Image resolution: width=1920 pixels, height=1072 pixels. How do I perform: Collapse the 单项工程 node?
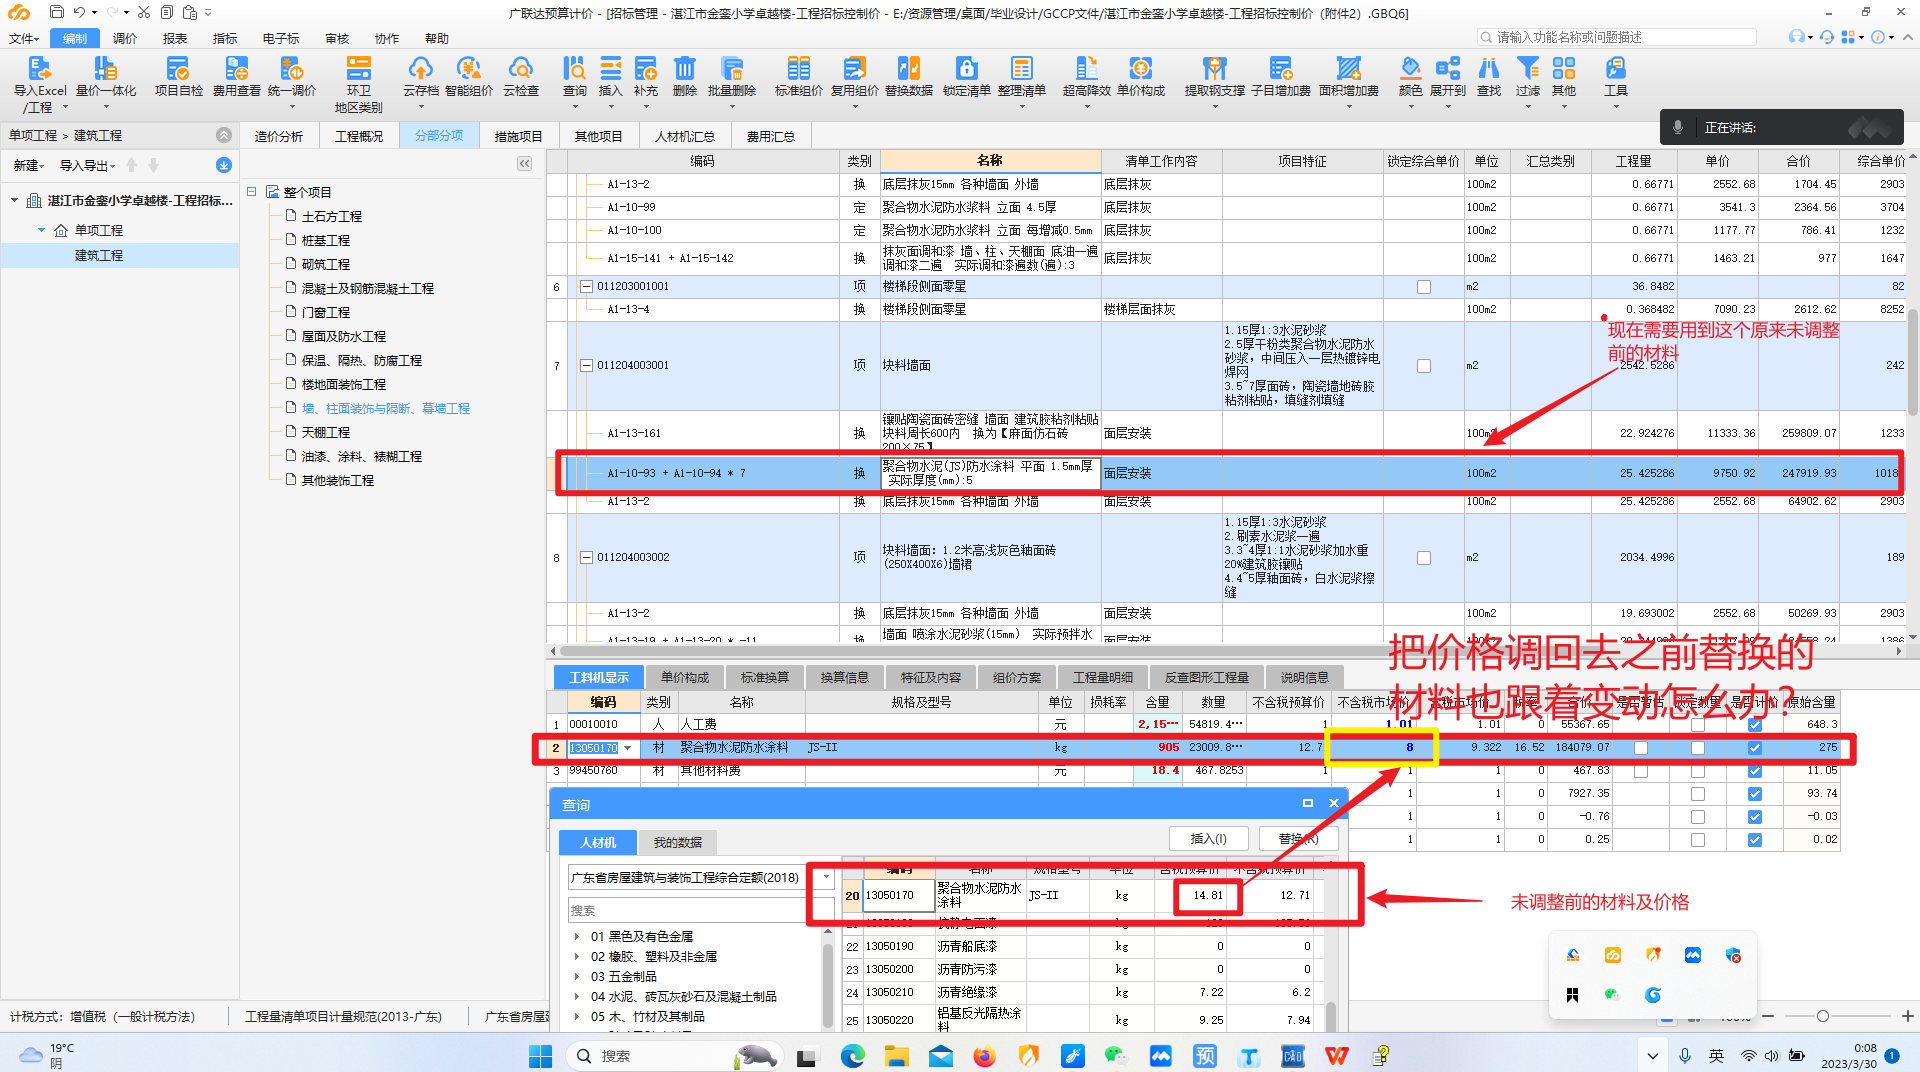[41, 230]
